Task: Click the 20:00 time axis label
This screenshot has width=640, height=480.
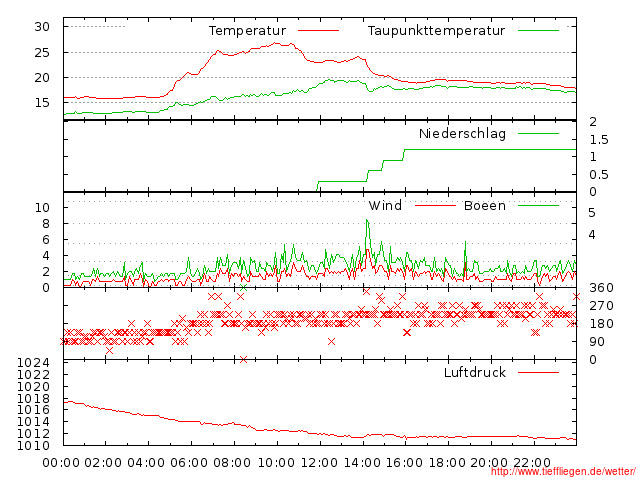Action: pos(489,463)
